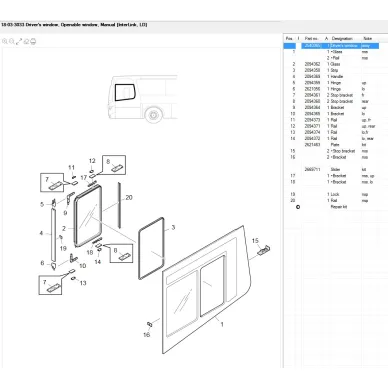
Task: Click the bus overview thumbnail with highlighted window
Action: [143, 98]
